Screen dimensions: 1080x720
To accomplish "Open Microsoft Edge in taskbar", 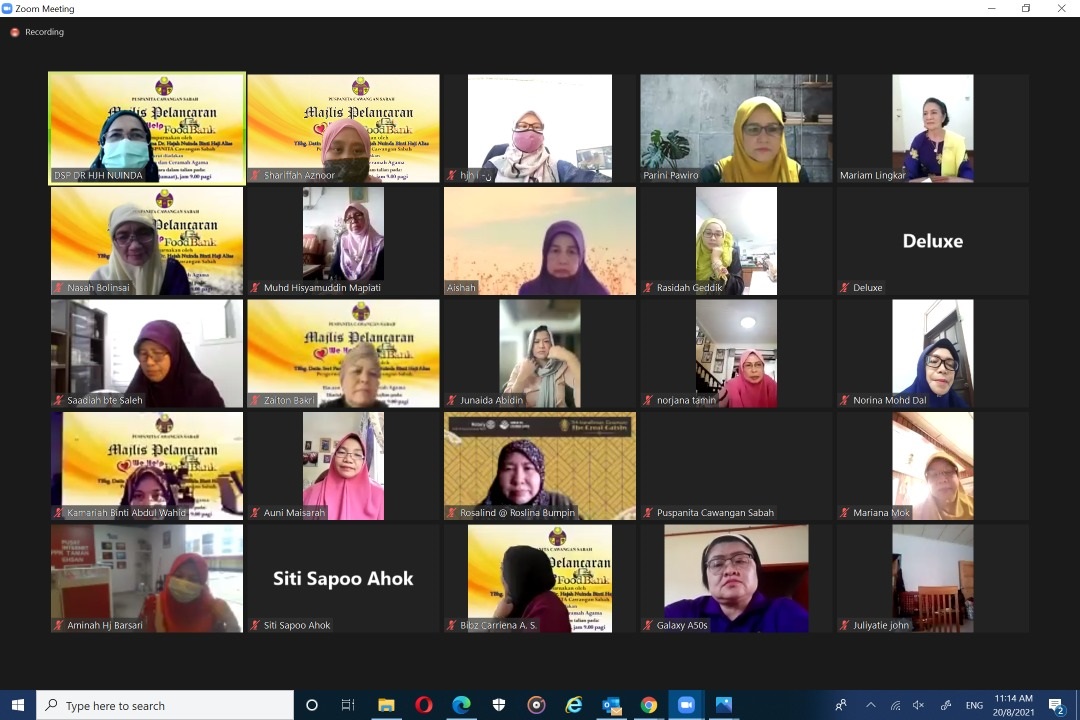I will (x=461, y=705).
